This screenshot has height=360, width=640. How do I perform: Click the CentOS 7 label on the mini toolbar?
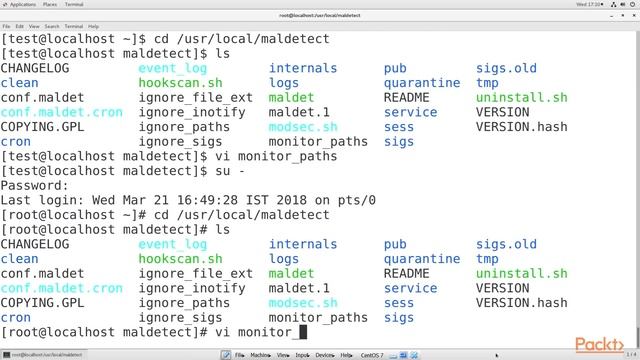(372, 356)
